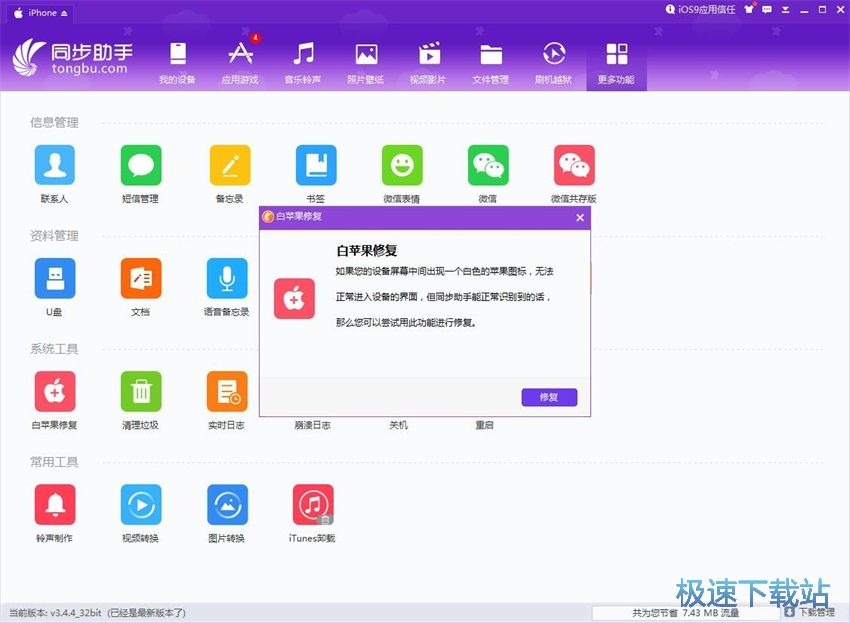The width and height of the screenshot is (850, 623).
Task: Switch to 视频影片 tab
Action: [x=428, y=63]
